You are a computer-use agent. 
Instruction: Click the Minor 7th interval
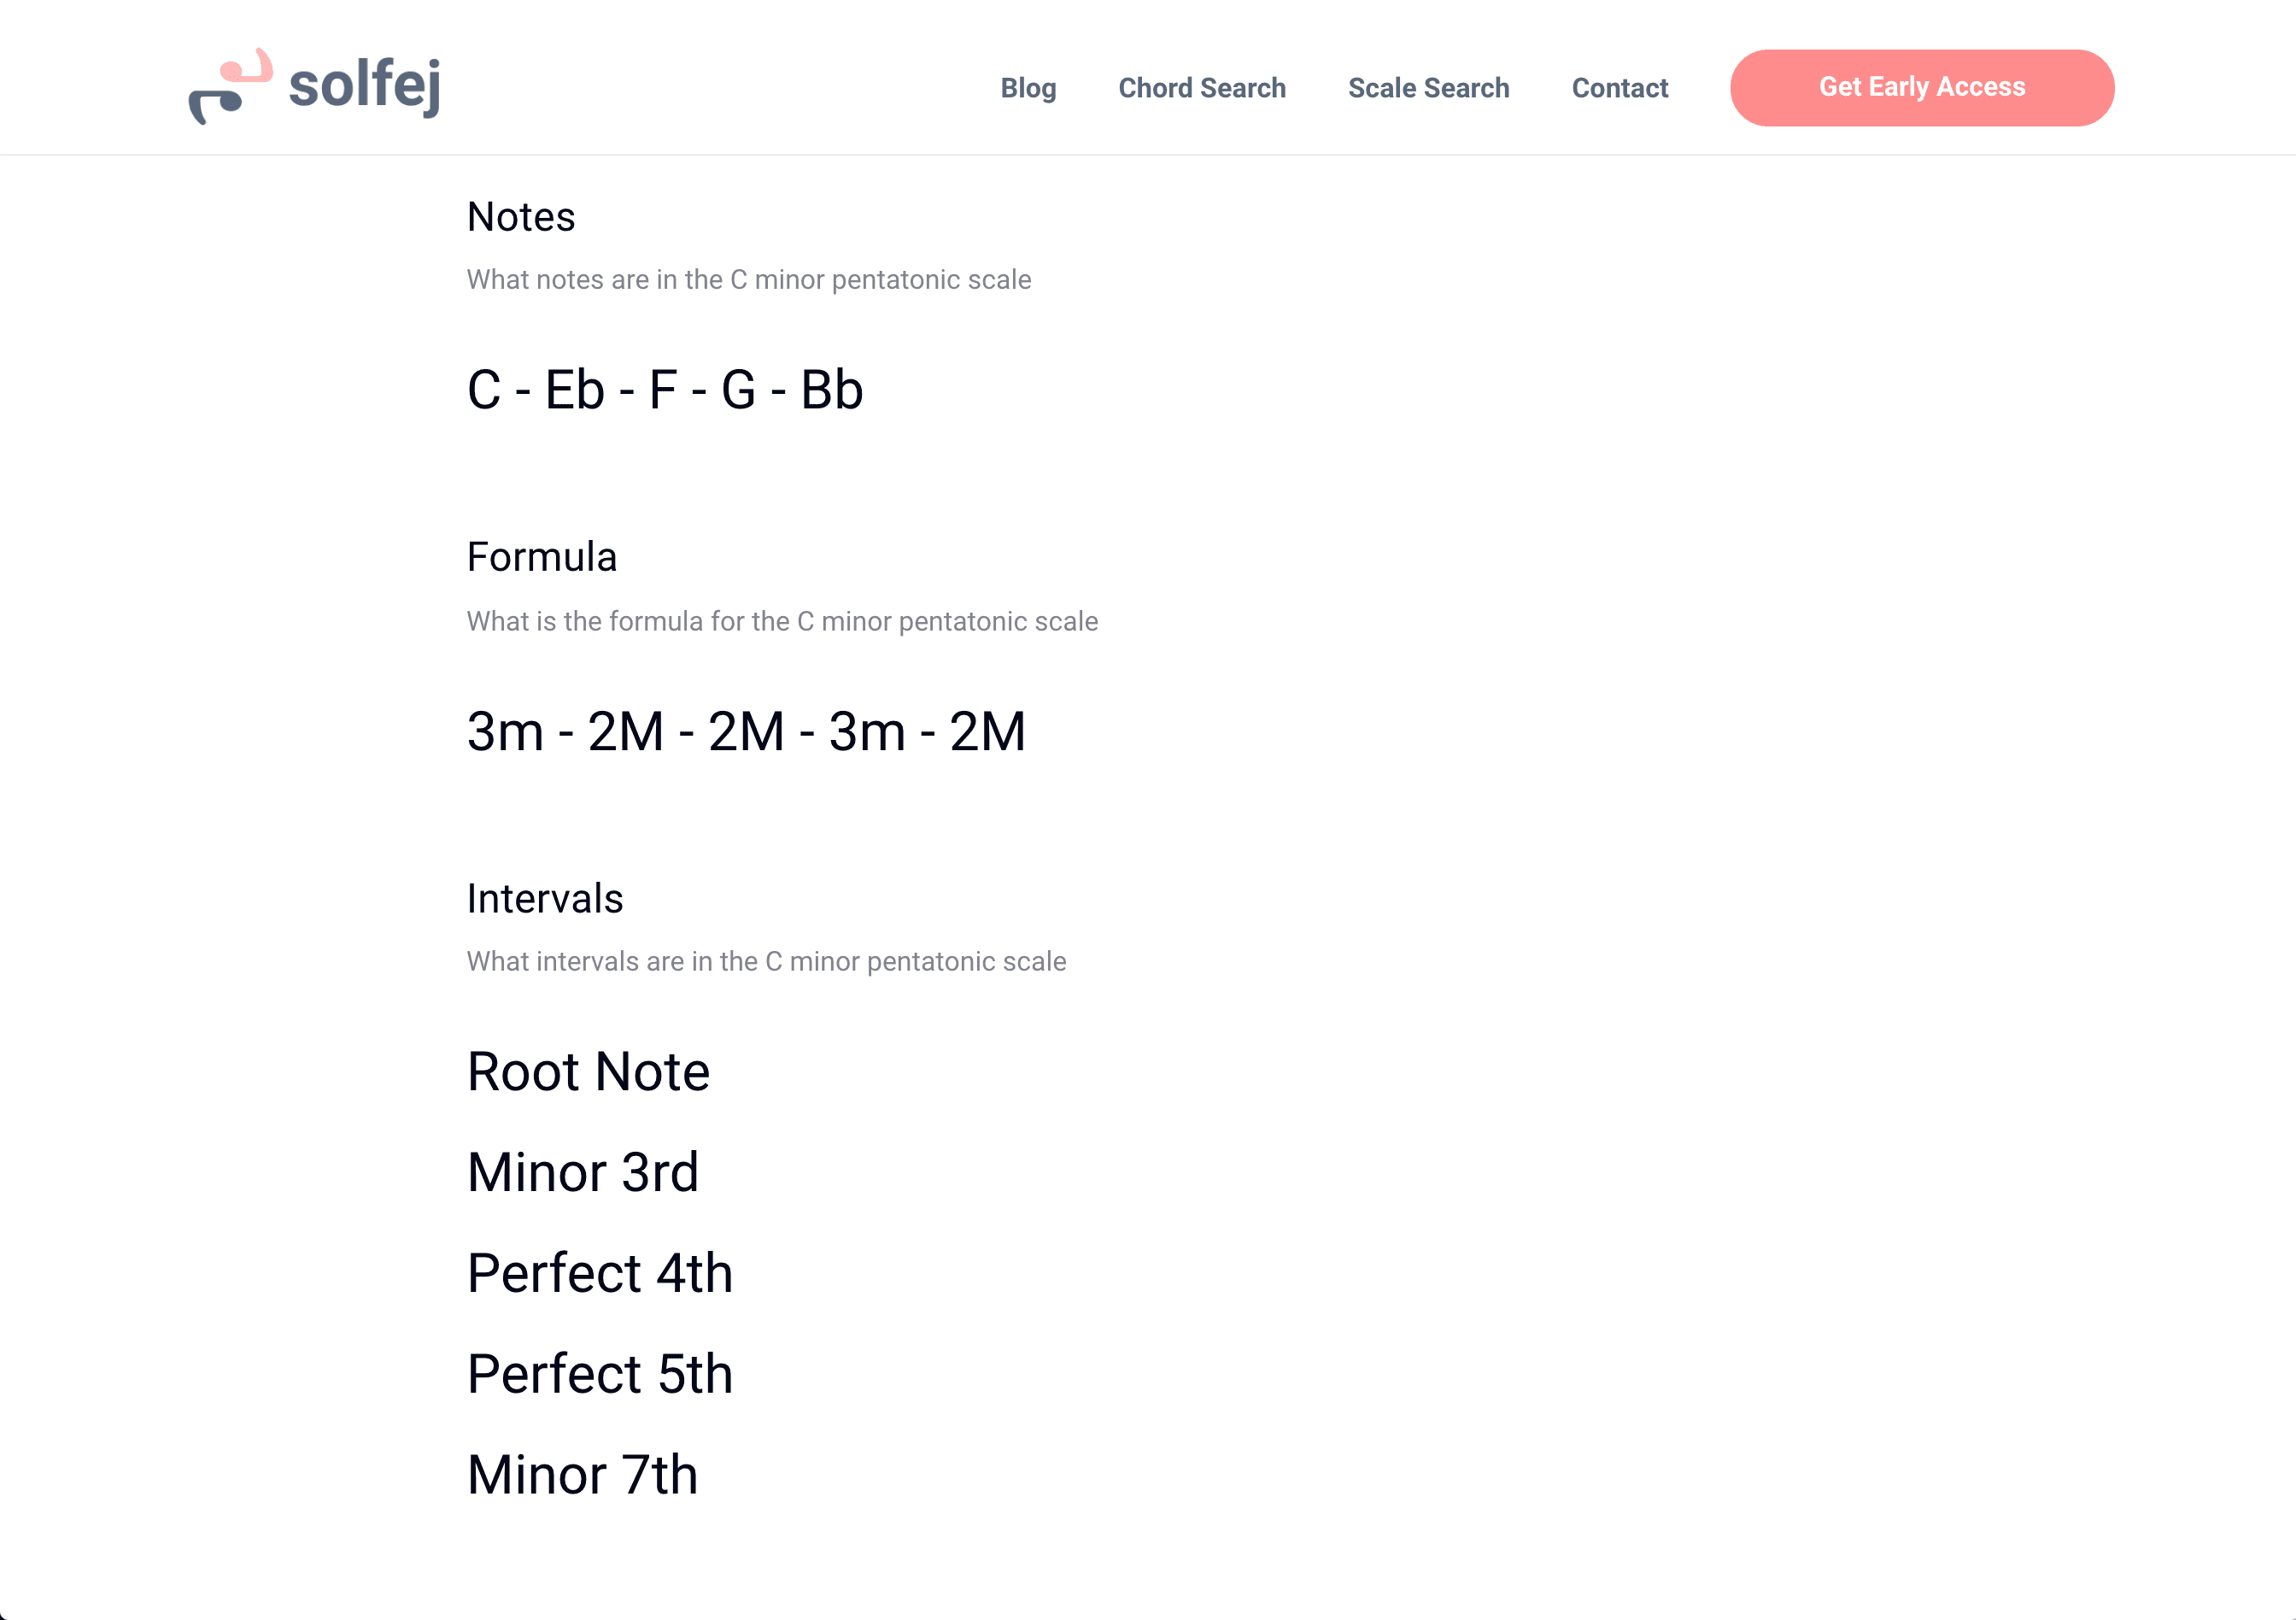tap(583, 1476)
